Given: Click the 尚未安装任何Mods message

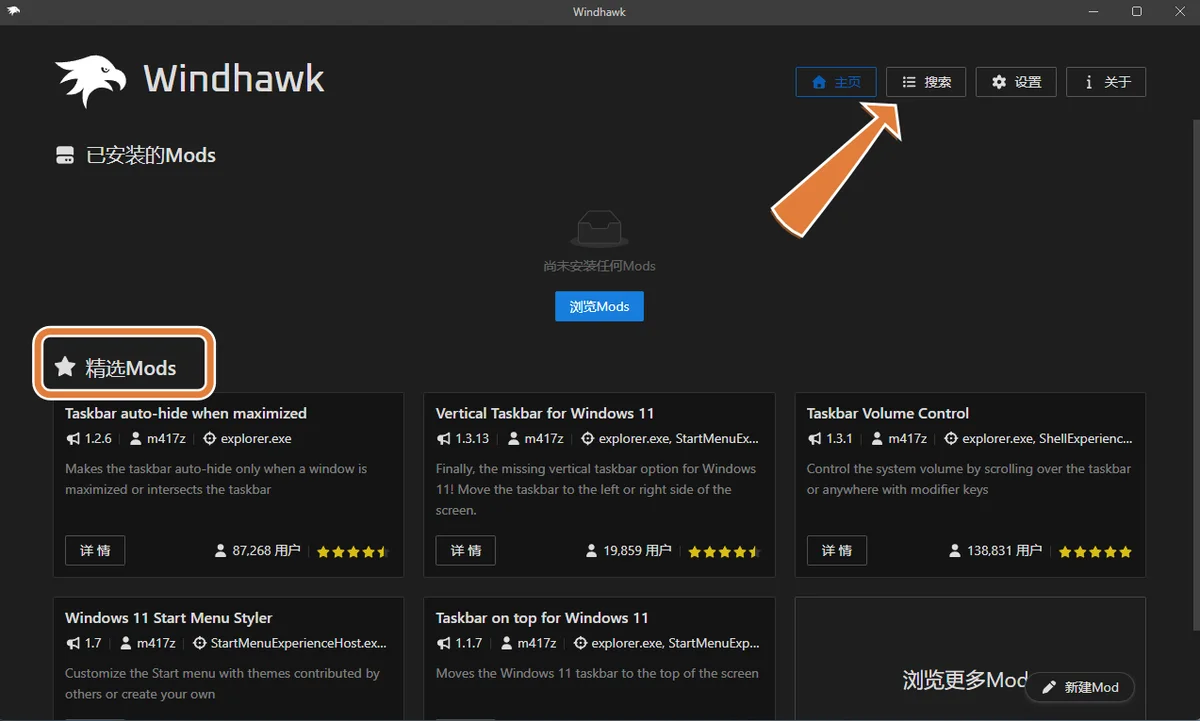Looking at the screenshot, I should pyautogui.click(x=599, y=266).
